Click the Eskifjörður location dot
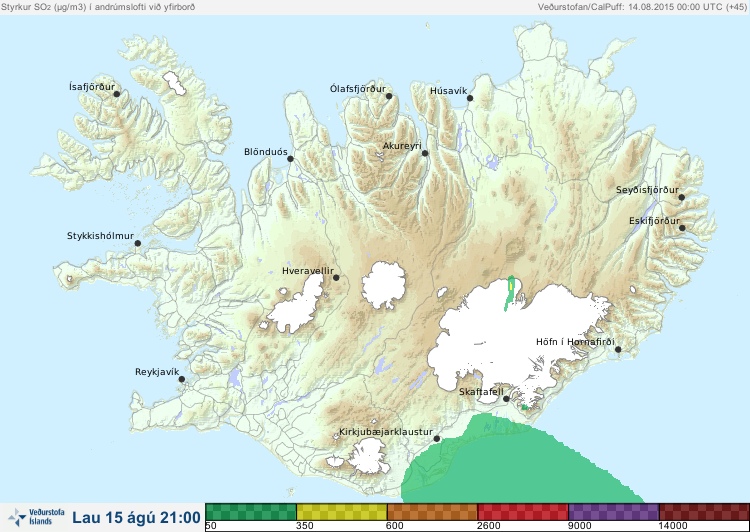 tap(682, 228)
